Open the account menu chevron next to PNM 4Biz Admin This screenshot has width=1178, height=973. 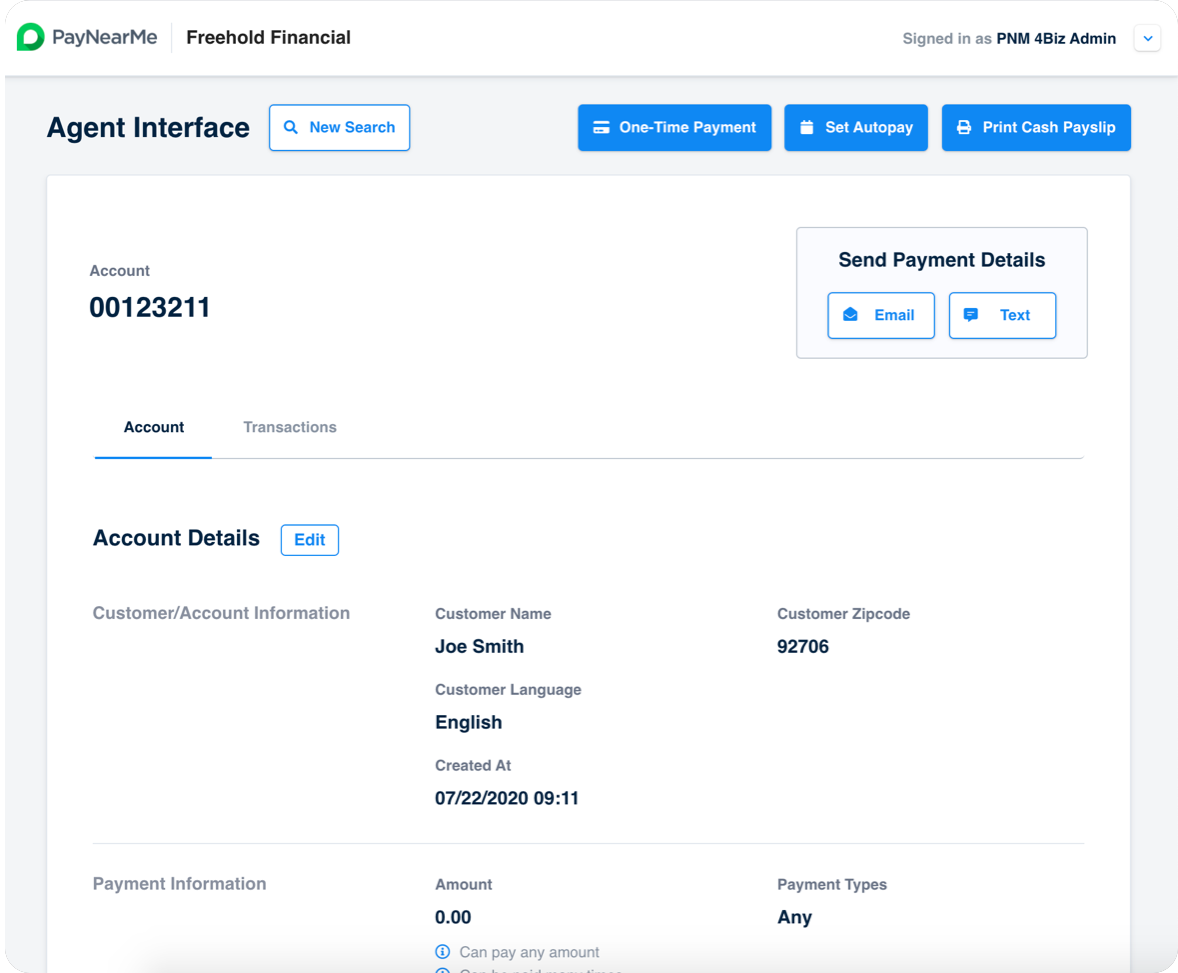(1147, 37)
